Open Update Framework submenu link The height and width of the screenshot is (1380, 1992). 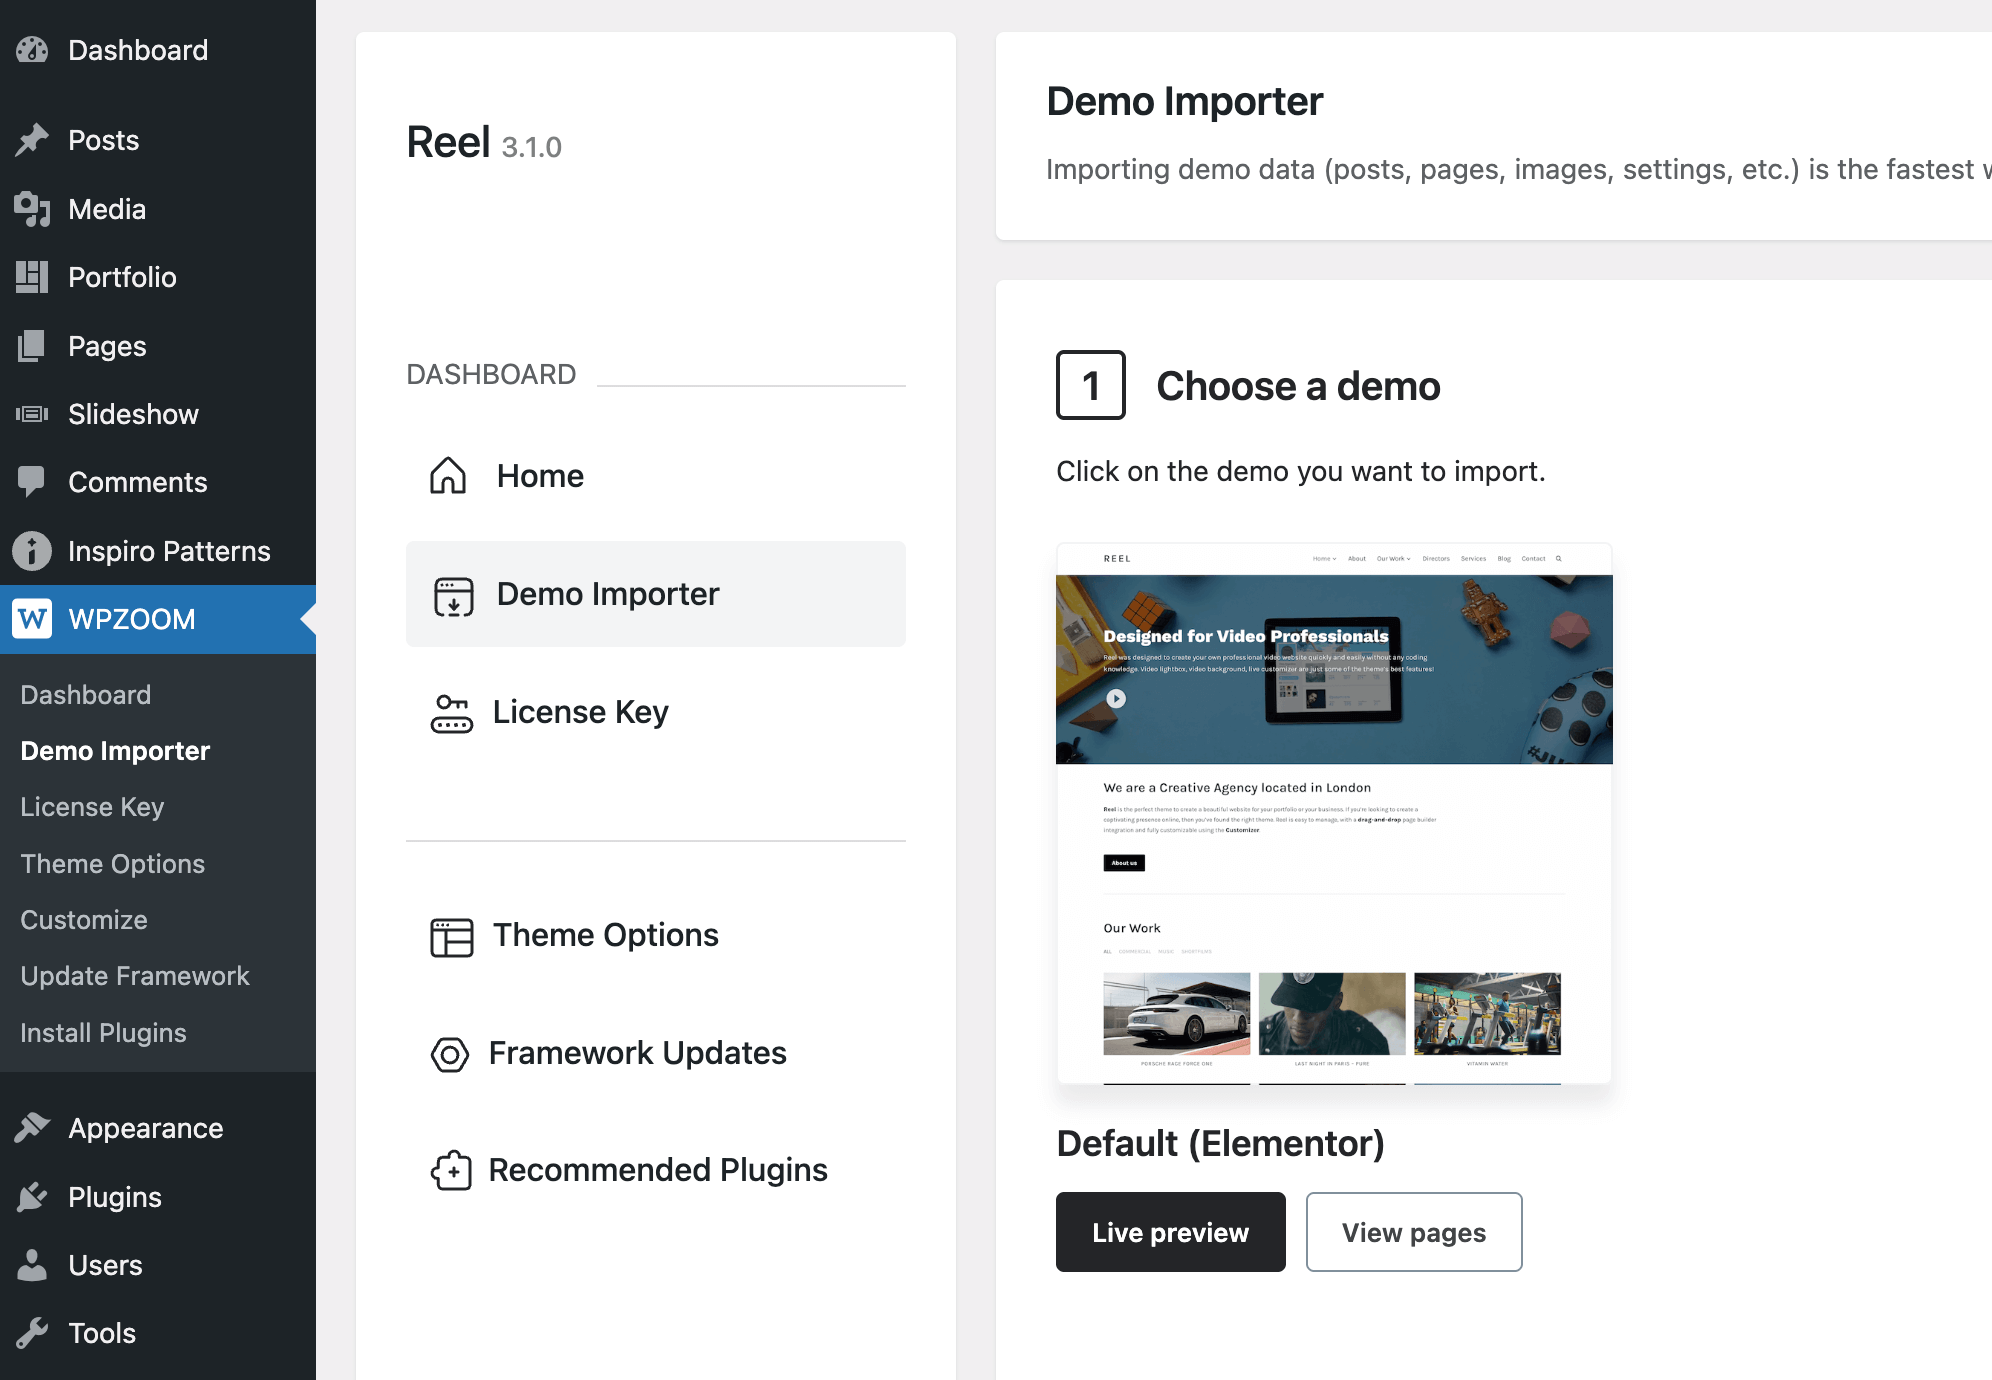(x=135, y=976)
